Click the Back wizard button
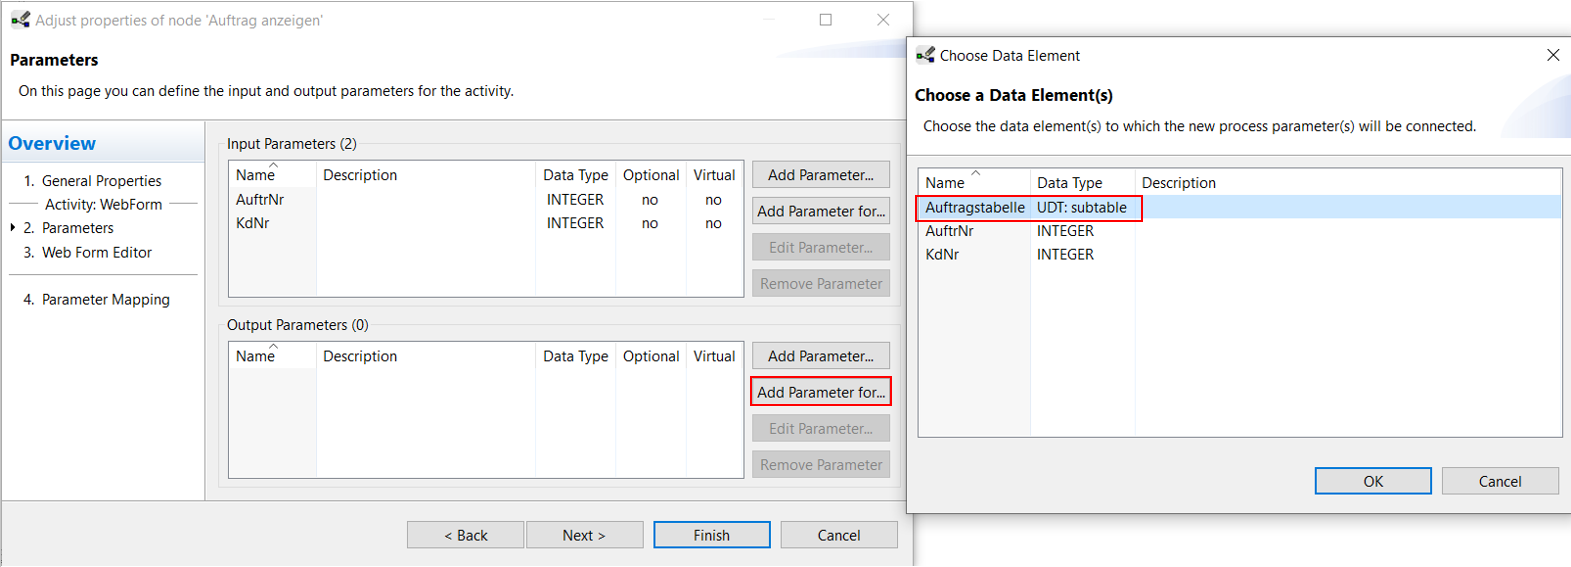 pos(465,535)
